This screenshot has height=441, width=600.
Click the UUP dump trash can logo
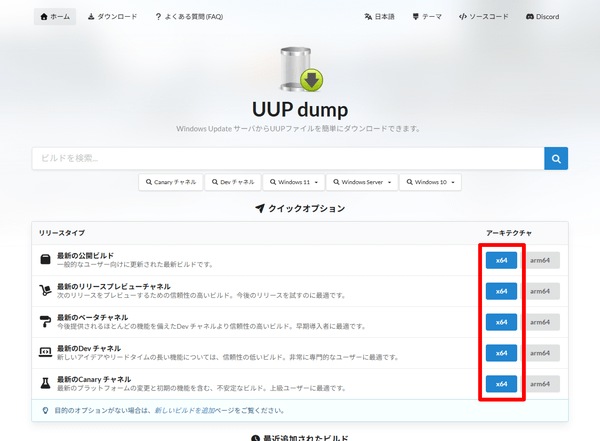pyautogui.click(x=299, y=66)
